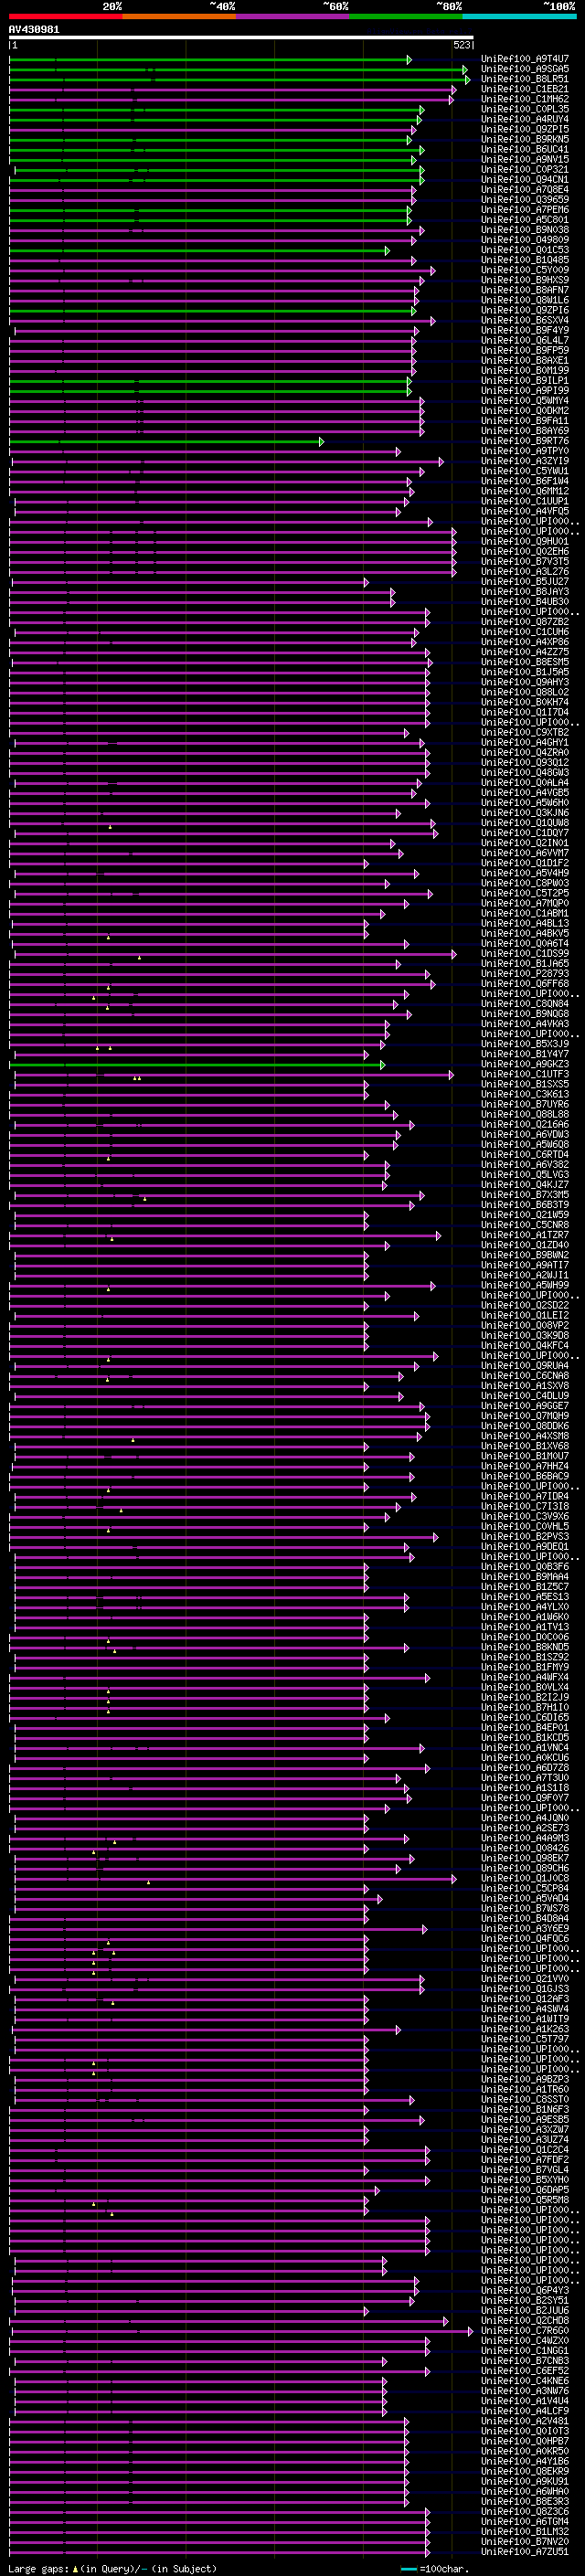585x2576 pixels.
Task: Open hit UniRef100_C1EB21
Action: click(x=525, y=89)
